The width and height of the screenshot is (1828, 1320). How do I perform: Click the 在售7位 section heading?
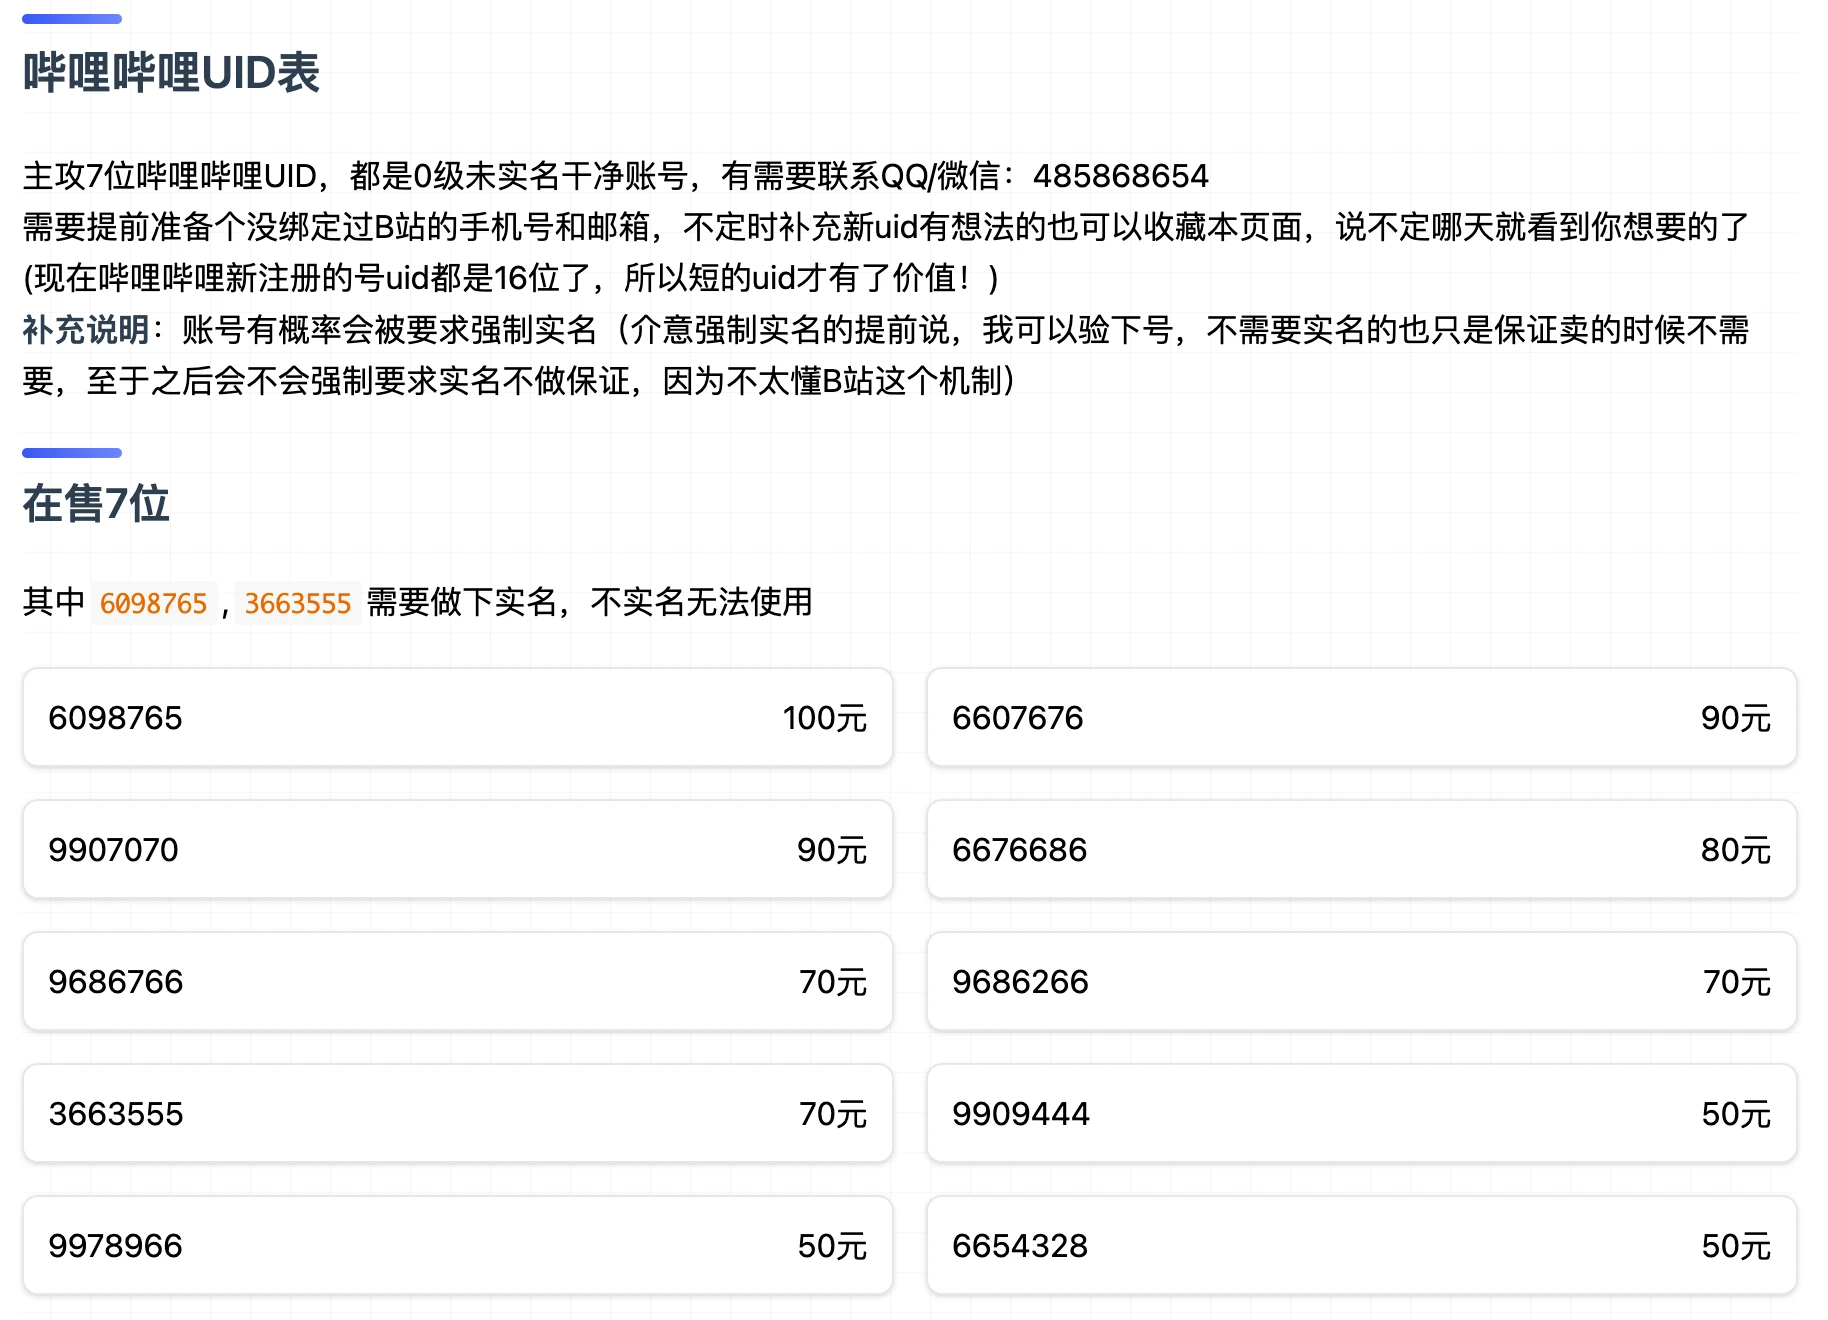click(x=96, y=503)
